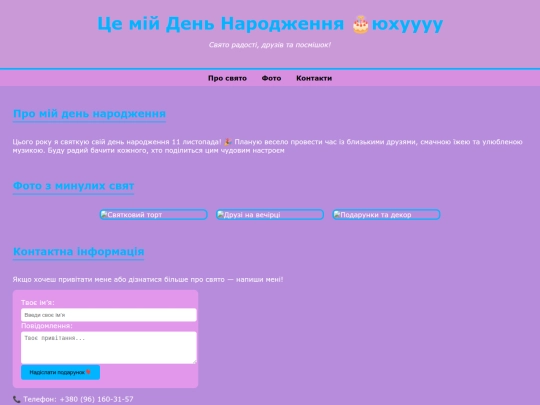Open the 'Святковий торт' broken image
The image size is (540, 405).
(154, 215)
